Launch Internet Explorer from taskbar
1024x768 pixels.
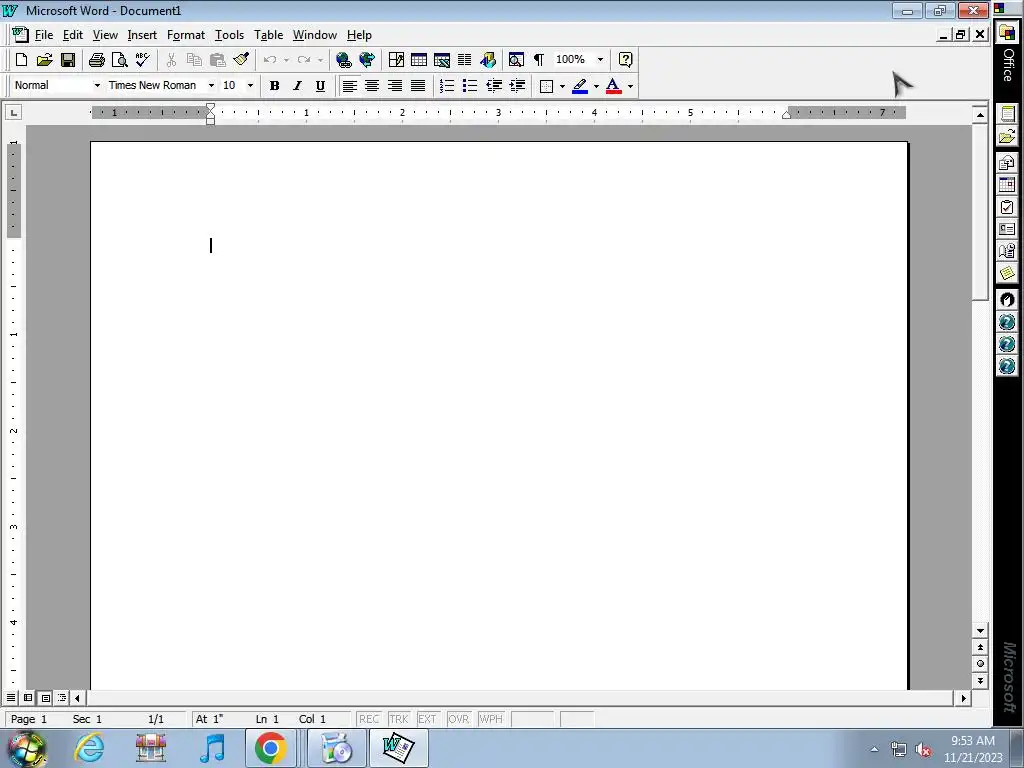point(89,748)
